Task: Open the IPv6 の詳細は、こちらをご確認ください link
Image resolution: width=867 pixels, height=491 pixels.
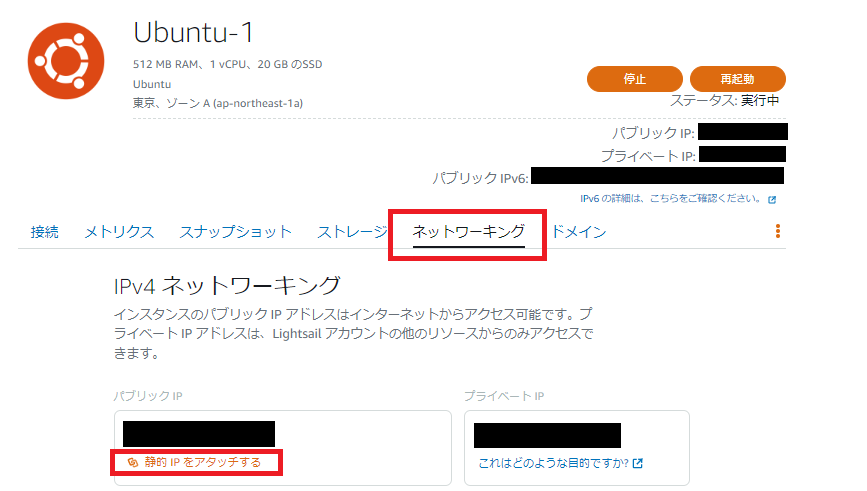Action: [672, 199]
